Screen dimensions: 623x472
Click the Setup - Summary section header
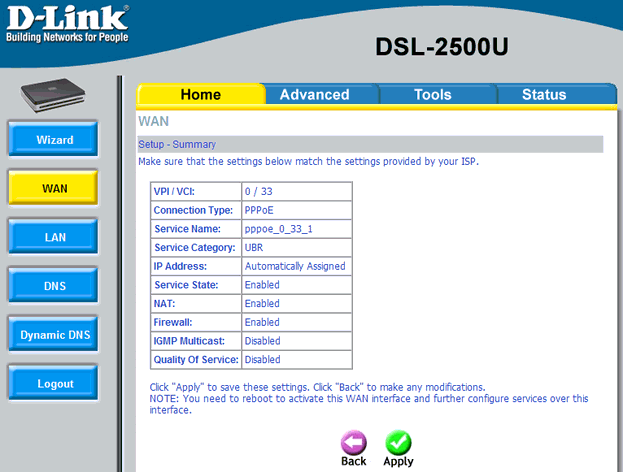(177, 145)
